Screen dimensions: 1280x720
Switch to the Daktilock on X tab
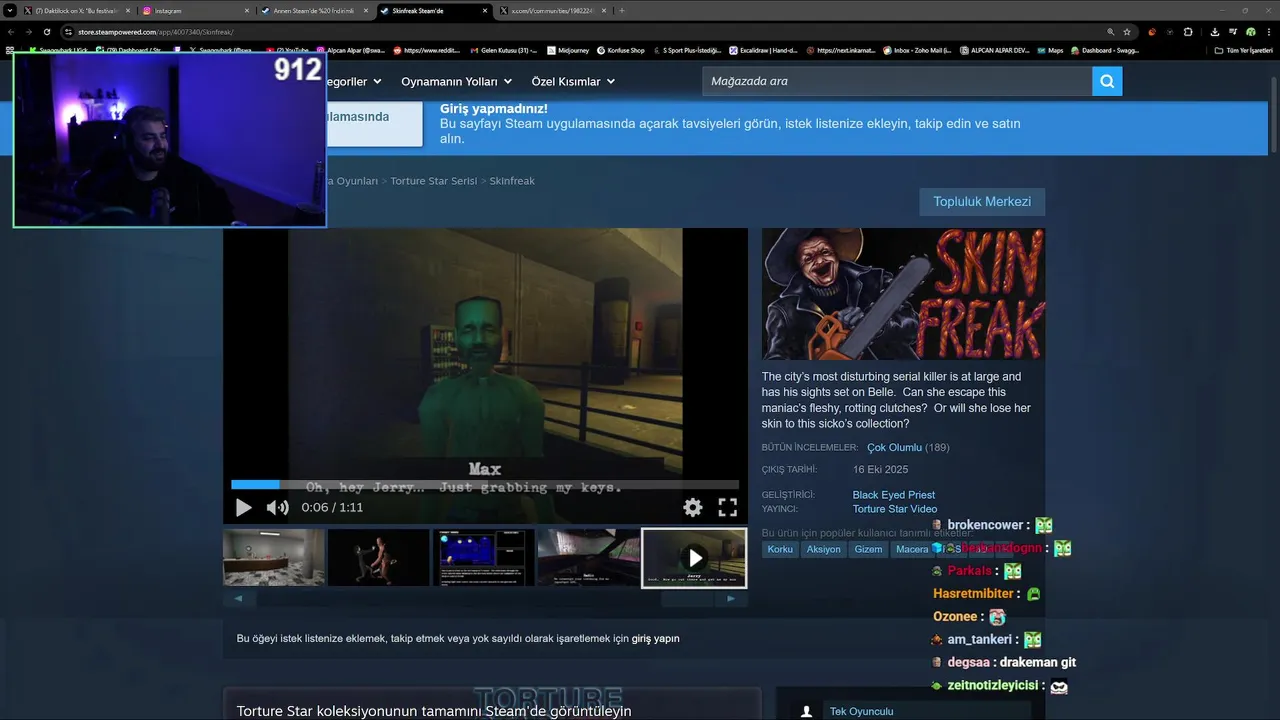tap(75, 10)
